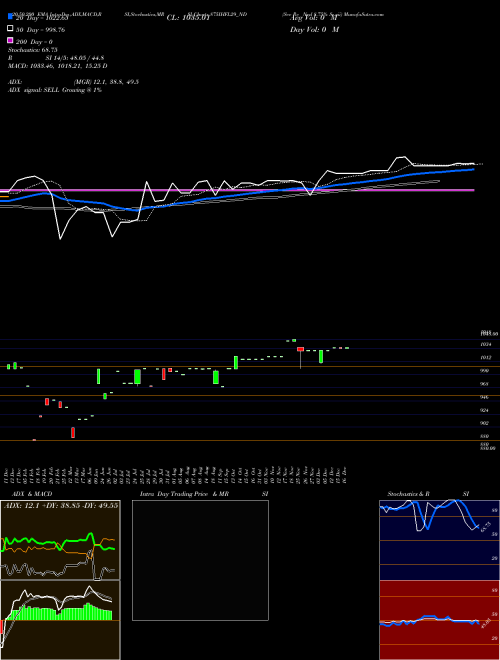This screenshot has width=500, height=660.
Task: Select the '50 Day = 998.76' legend text
Action: pyautogui.click(x=40, y=30)
